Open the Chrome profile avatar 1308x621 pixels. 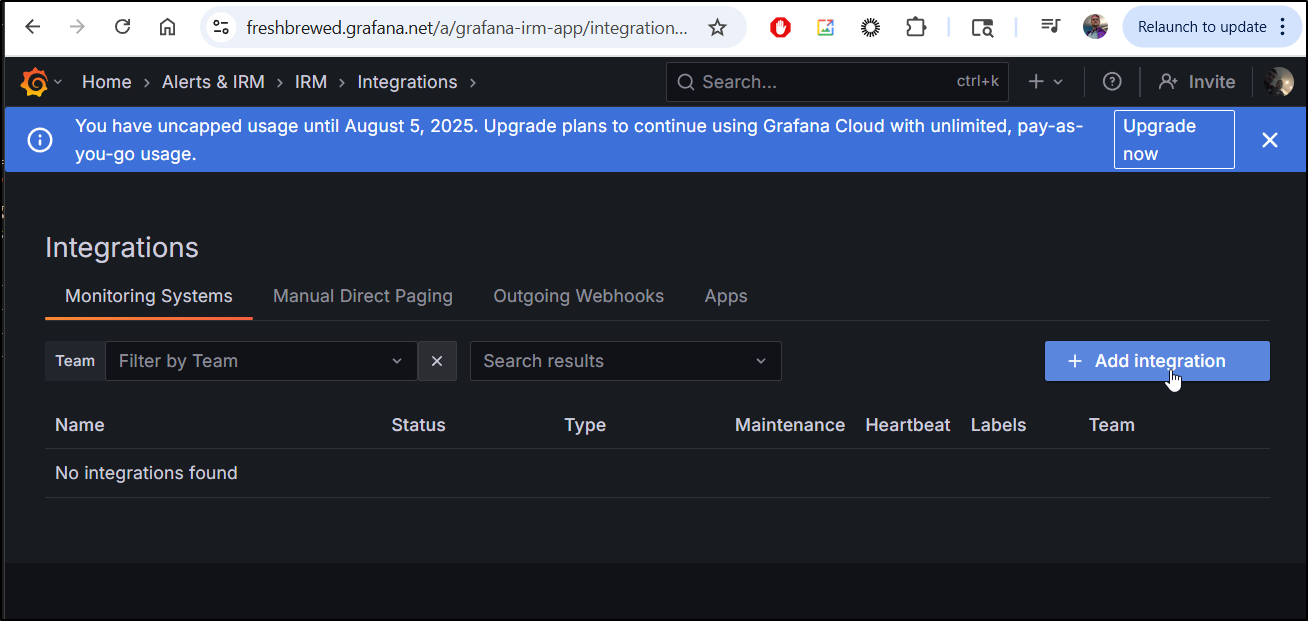click(1095, 27)
